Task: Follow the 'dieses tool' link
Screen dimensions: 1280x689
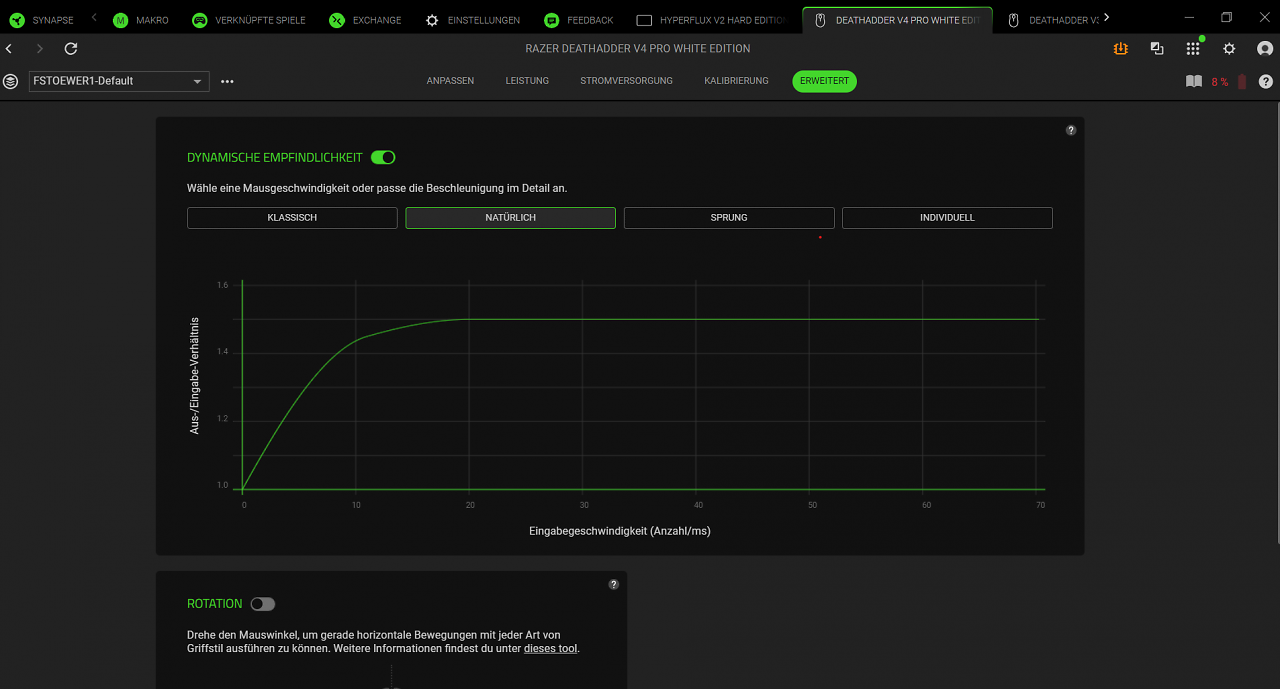Action: (x=550, y=648)
